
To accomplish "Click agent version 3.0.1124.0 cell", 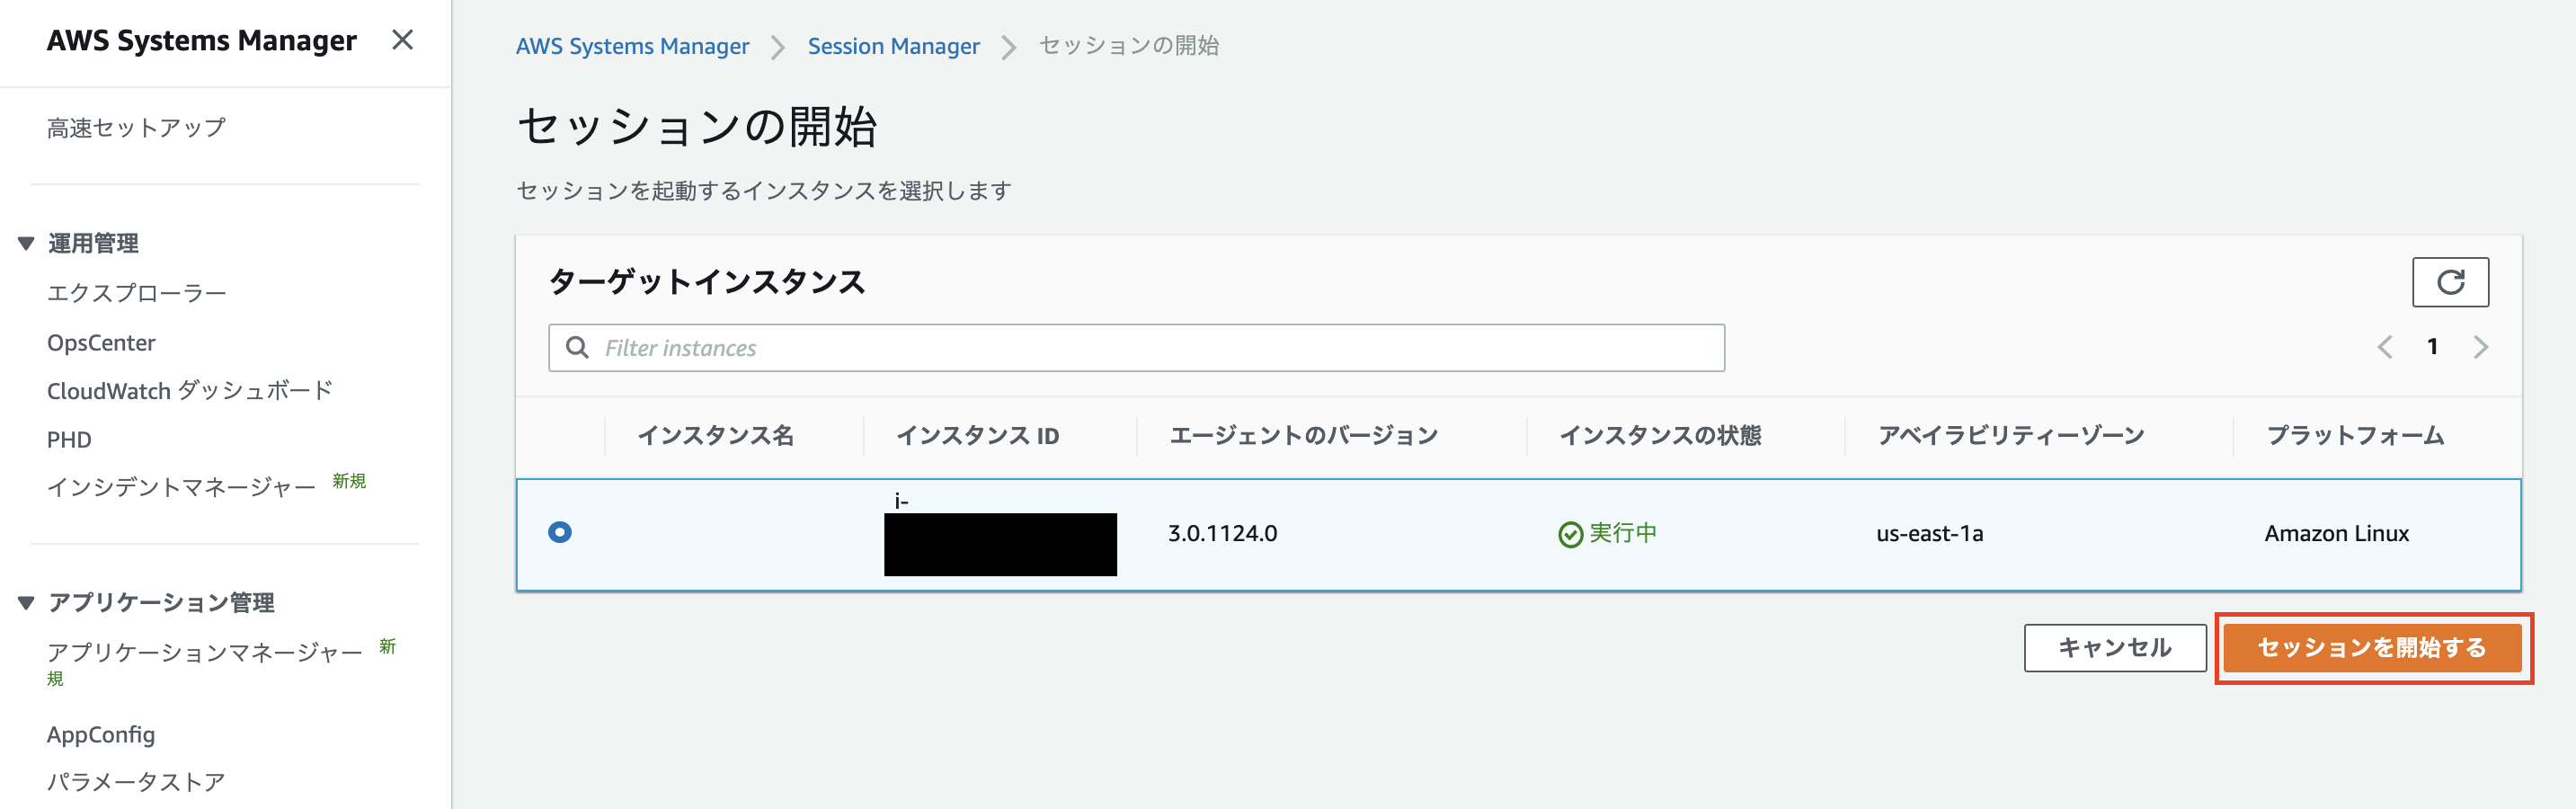I will point(1222,533).
